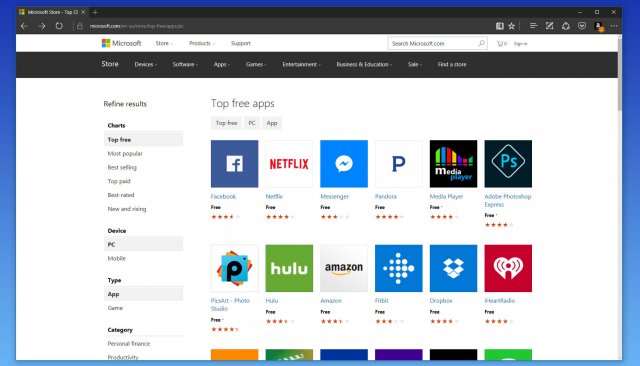Remove the PC filter chip
This screenshot has width=640, height=366.
click(x=252, y=123)
